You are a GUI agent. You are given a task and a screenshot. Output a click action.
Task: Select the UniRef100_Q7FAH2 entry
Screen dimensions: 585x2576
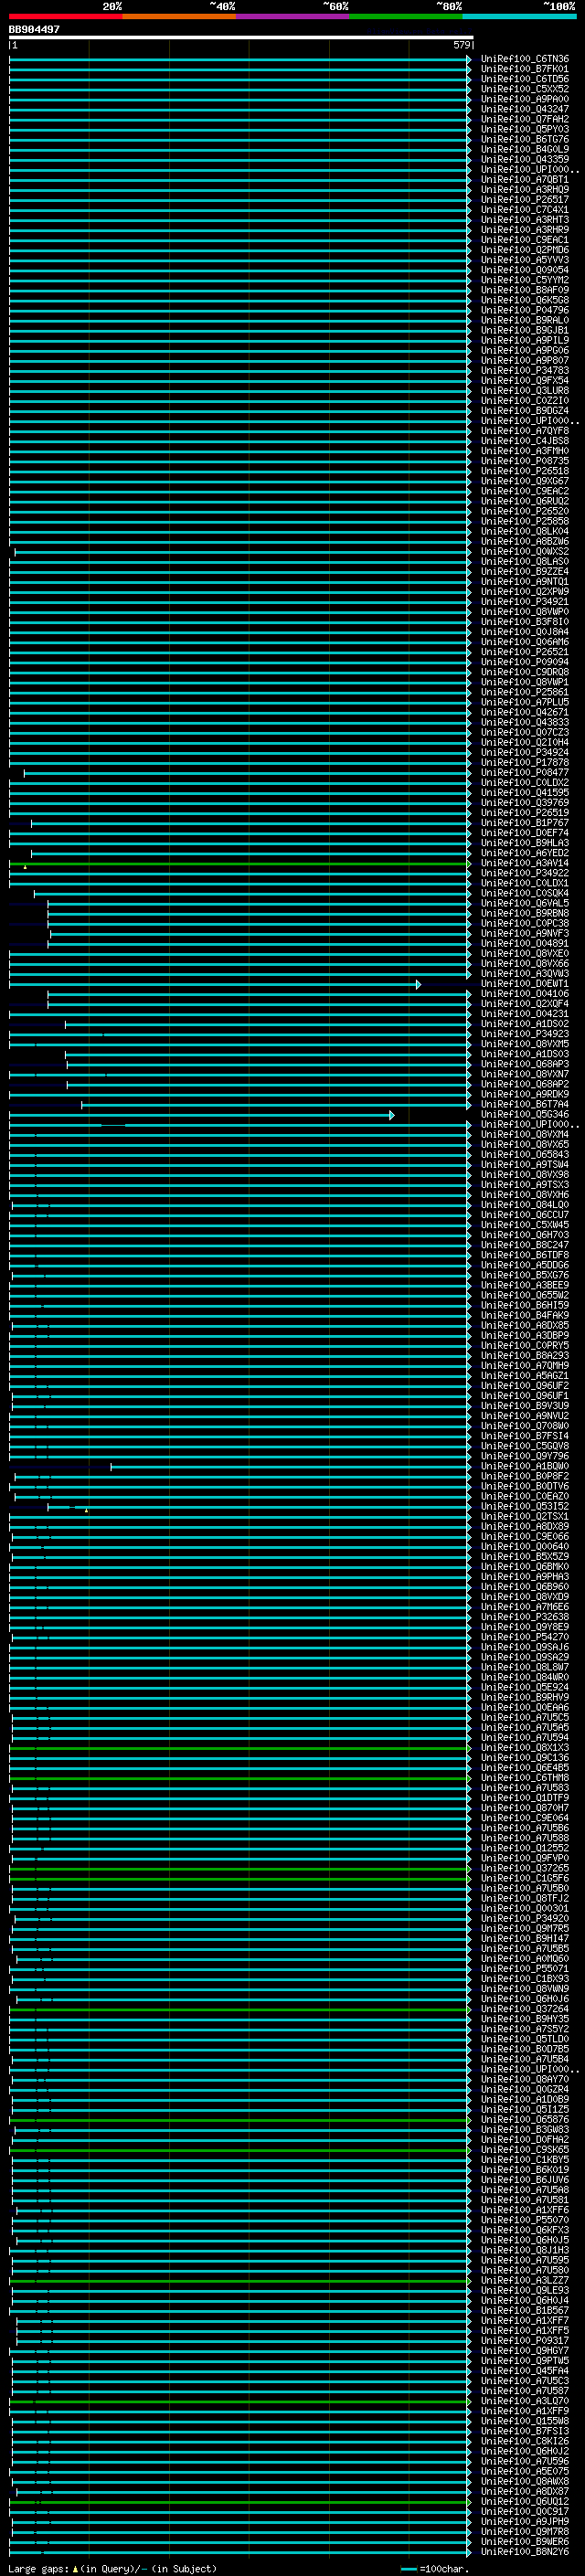pos(525,119)
